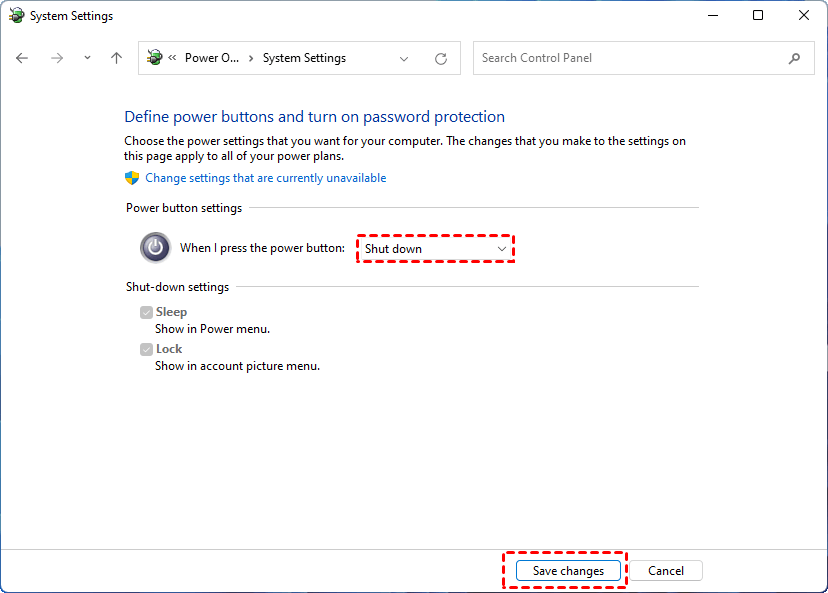828x593 pixels.
Task: Open the recent locations dropdown arrow
Action: [x=88, y=58]
